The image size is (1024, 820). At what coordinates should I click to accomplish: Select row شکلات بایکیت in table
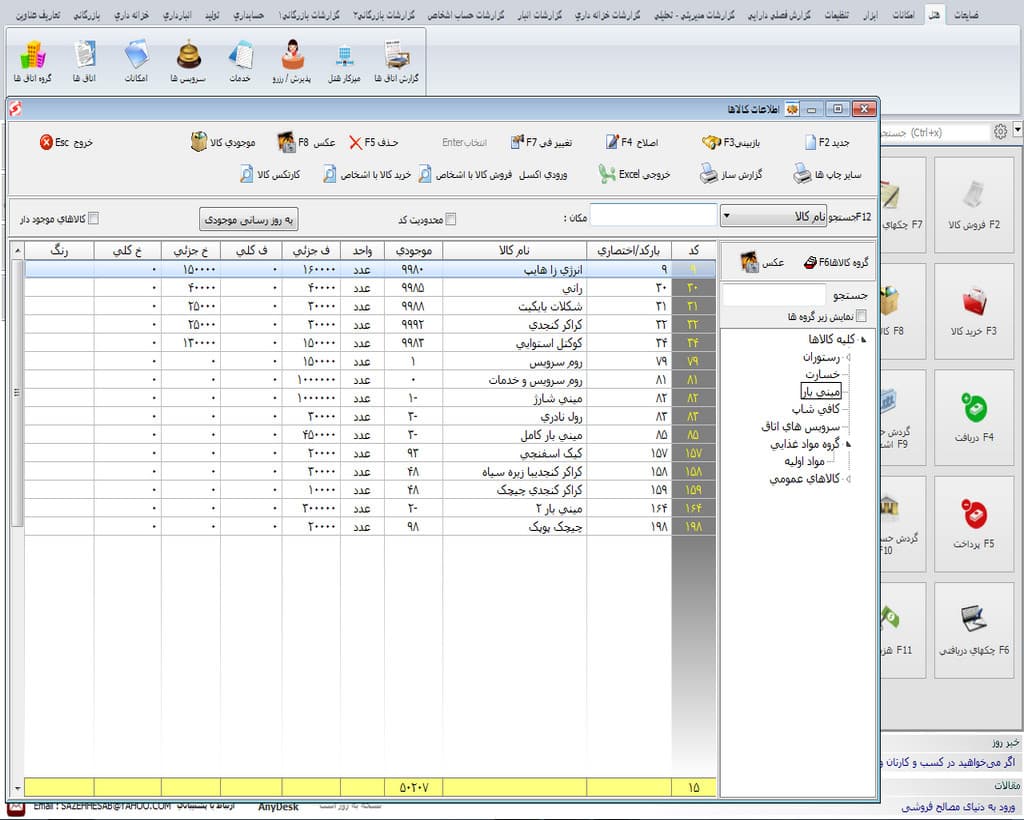[x=370, y=306]
